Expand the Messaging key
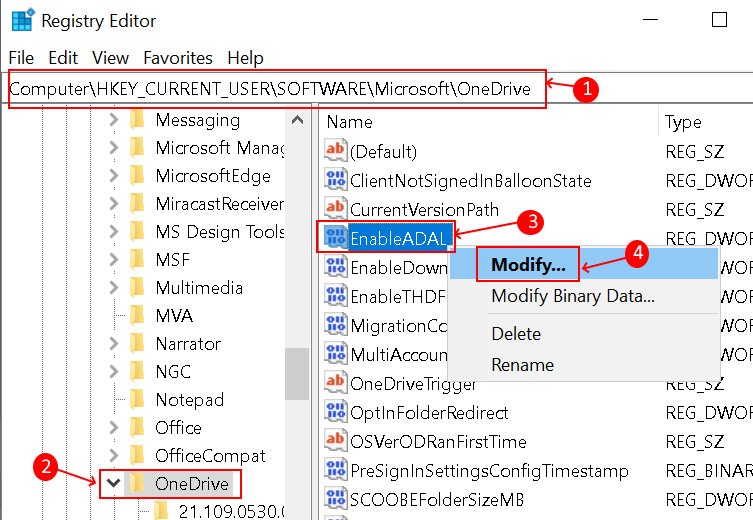 (113, 120)
